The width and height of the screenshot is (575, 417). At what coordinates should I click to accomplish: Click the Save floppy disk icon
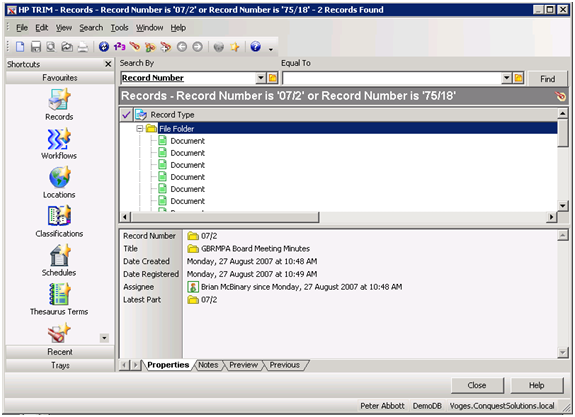tap(36, 47)
